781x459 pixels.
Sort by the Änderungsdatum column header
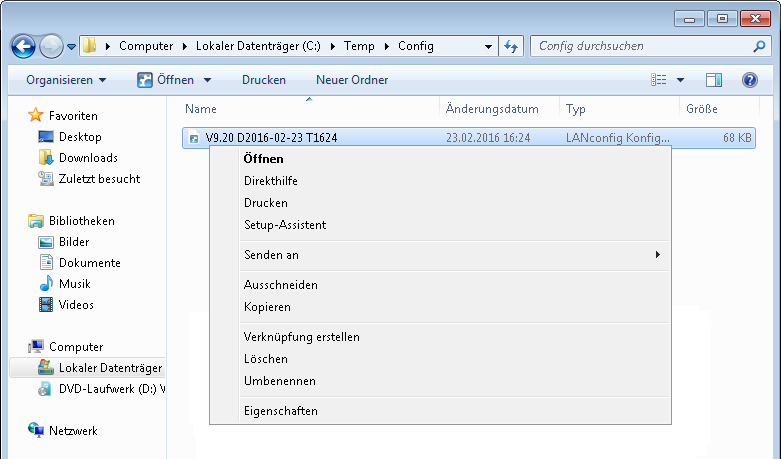[x=492, y=109]
